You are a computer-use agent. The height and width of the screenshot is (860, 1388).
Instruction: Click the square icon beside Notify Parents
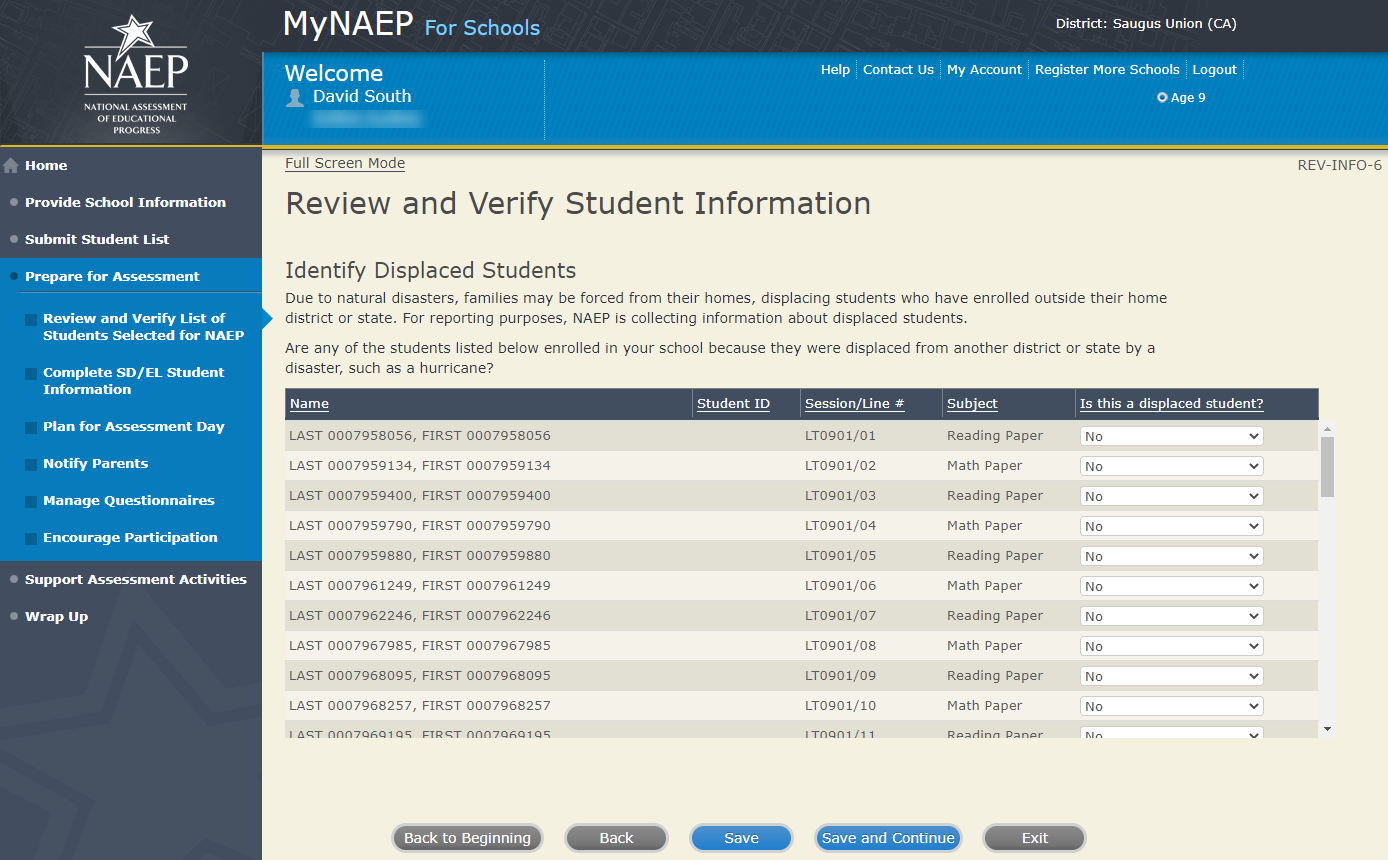(x=31, y=464)
